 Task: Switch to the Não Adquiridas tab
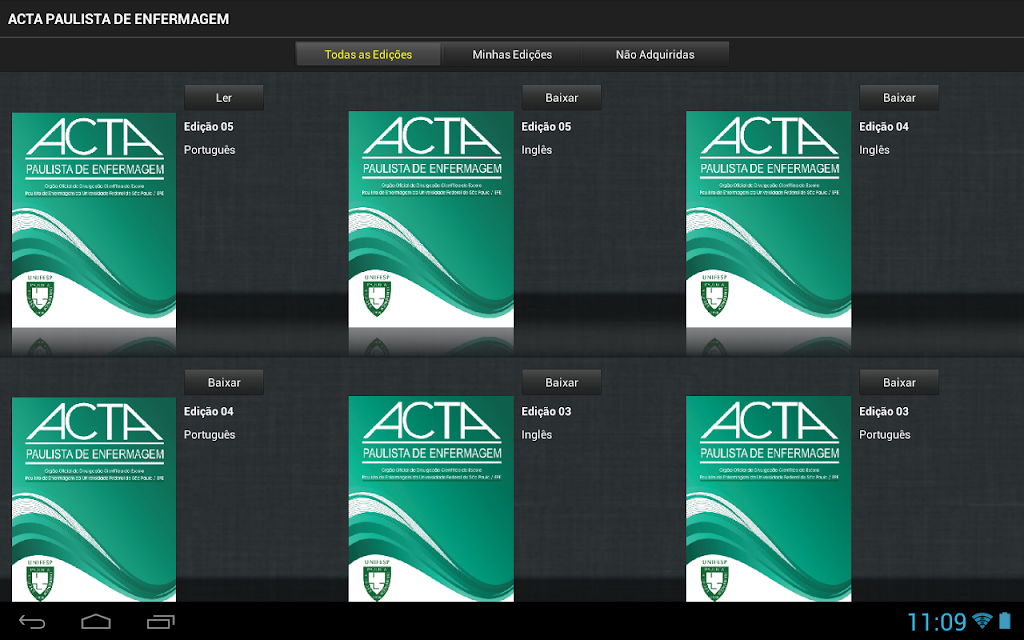(x=655, y=54)
